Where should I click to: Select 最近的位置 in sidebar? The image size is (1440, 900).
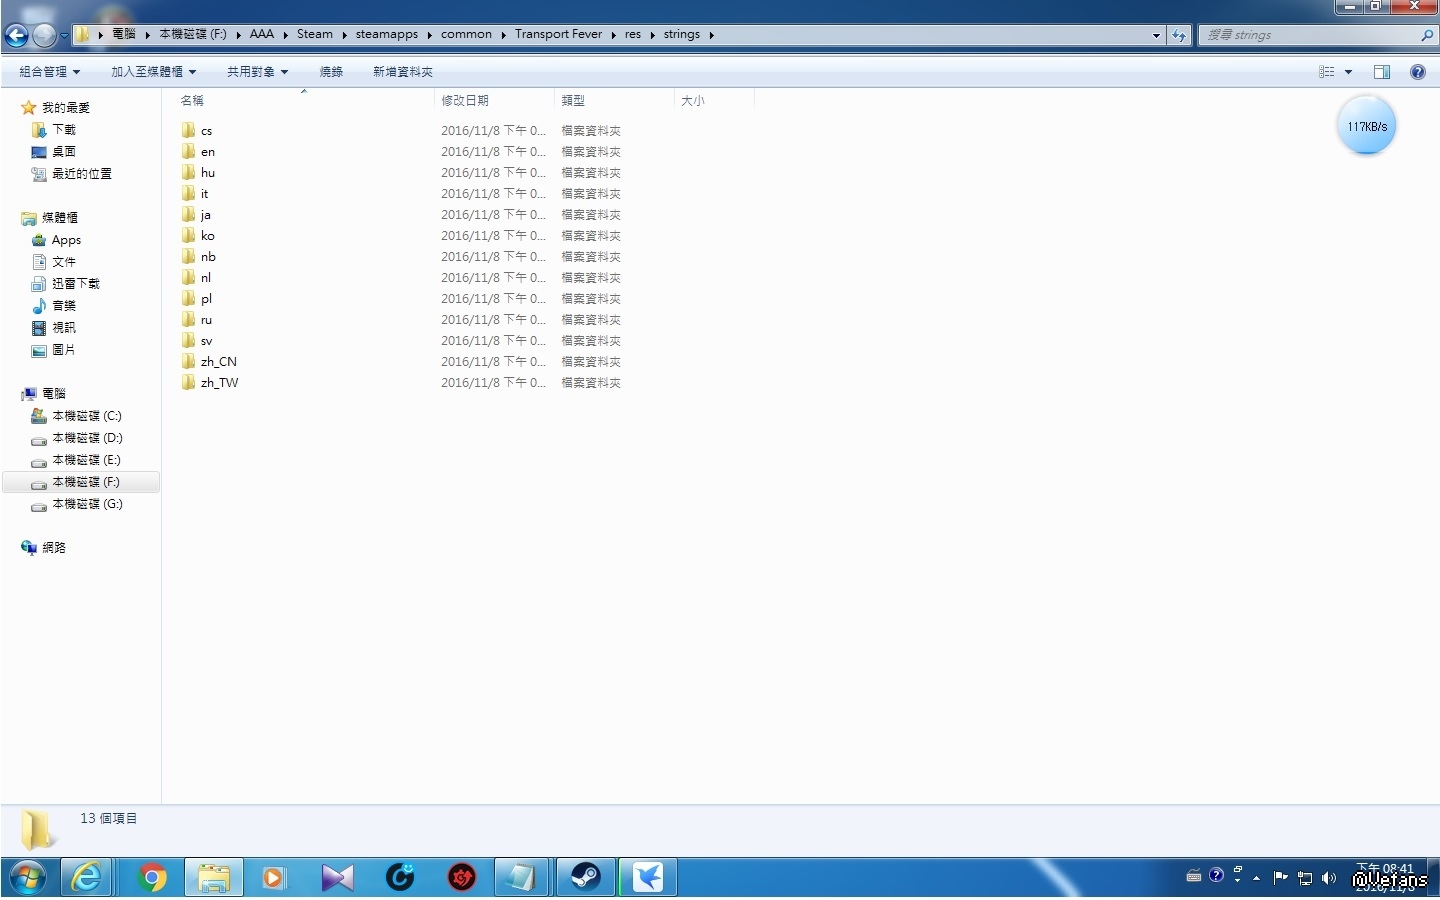pyautogui.click(x=81, y=174)
